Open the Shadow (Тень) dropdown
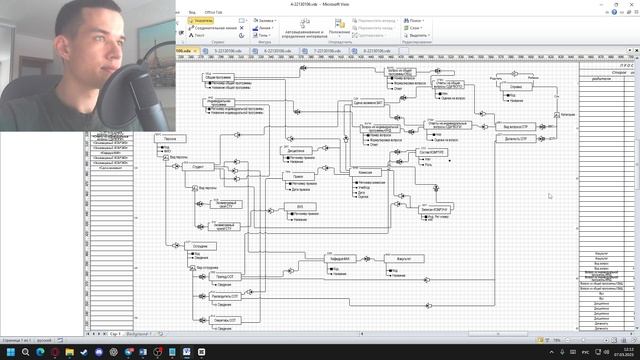Screen dimensions: 640x360 pos(261,36)
